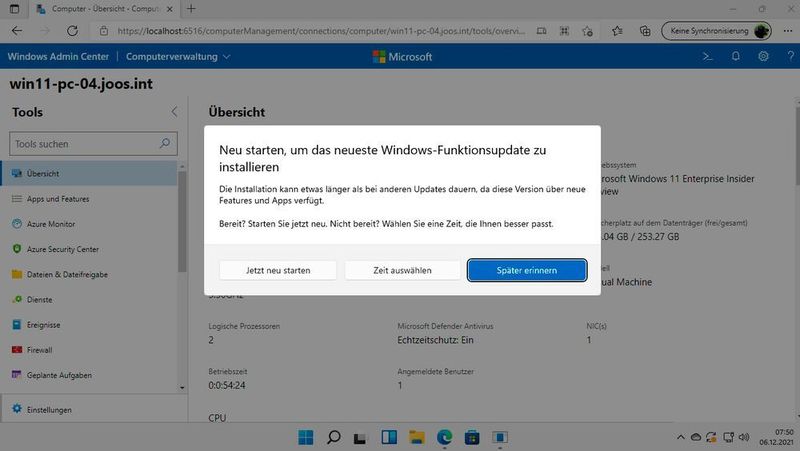Expand Computerverwaltung dropdown
Image resolution: width=800 pixels, height=451 pixels.
pos(178,57)
